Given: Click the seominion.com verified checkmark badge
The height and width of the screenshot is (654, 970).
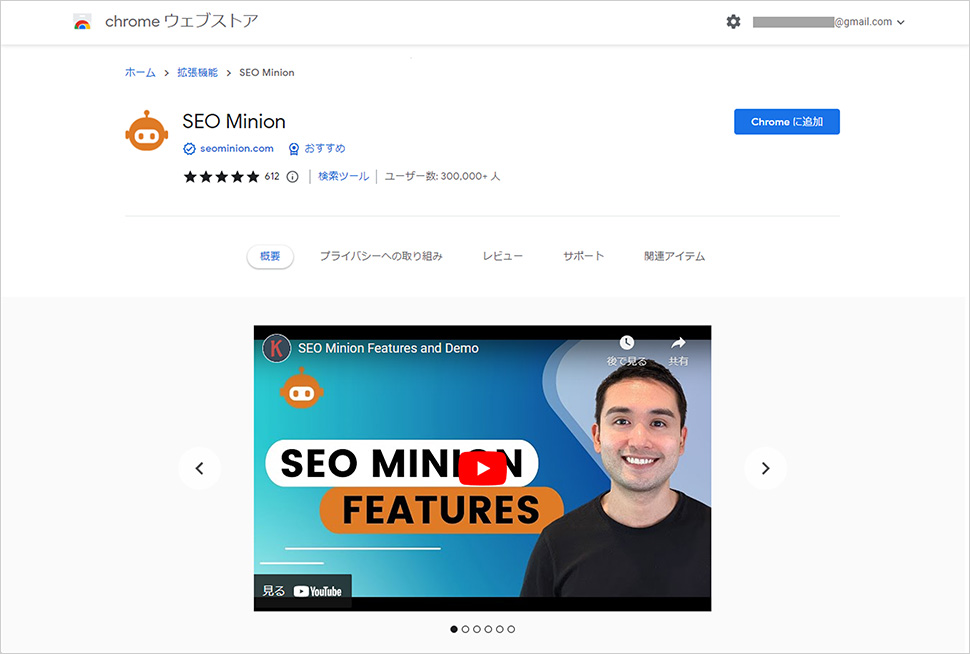Looking at the screenshot, I should pos(189,148).
